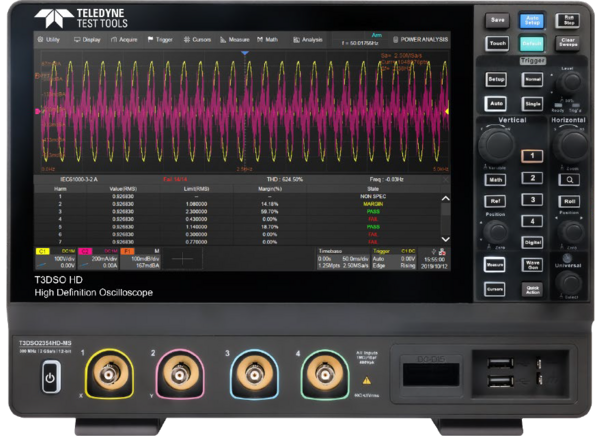The width and height of the screenshot is (600, 436).
Task: Click the trigger Level knob
Action: [569, 82]
